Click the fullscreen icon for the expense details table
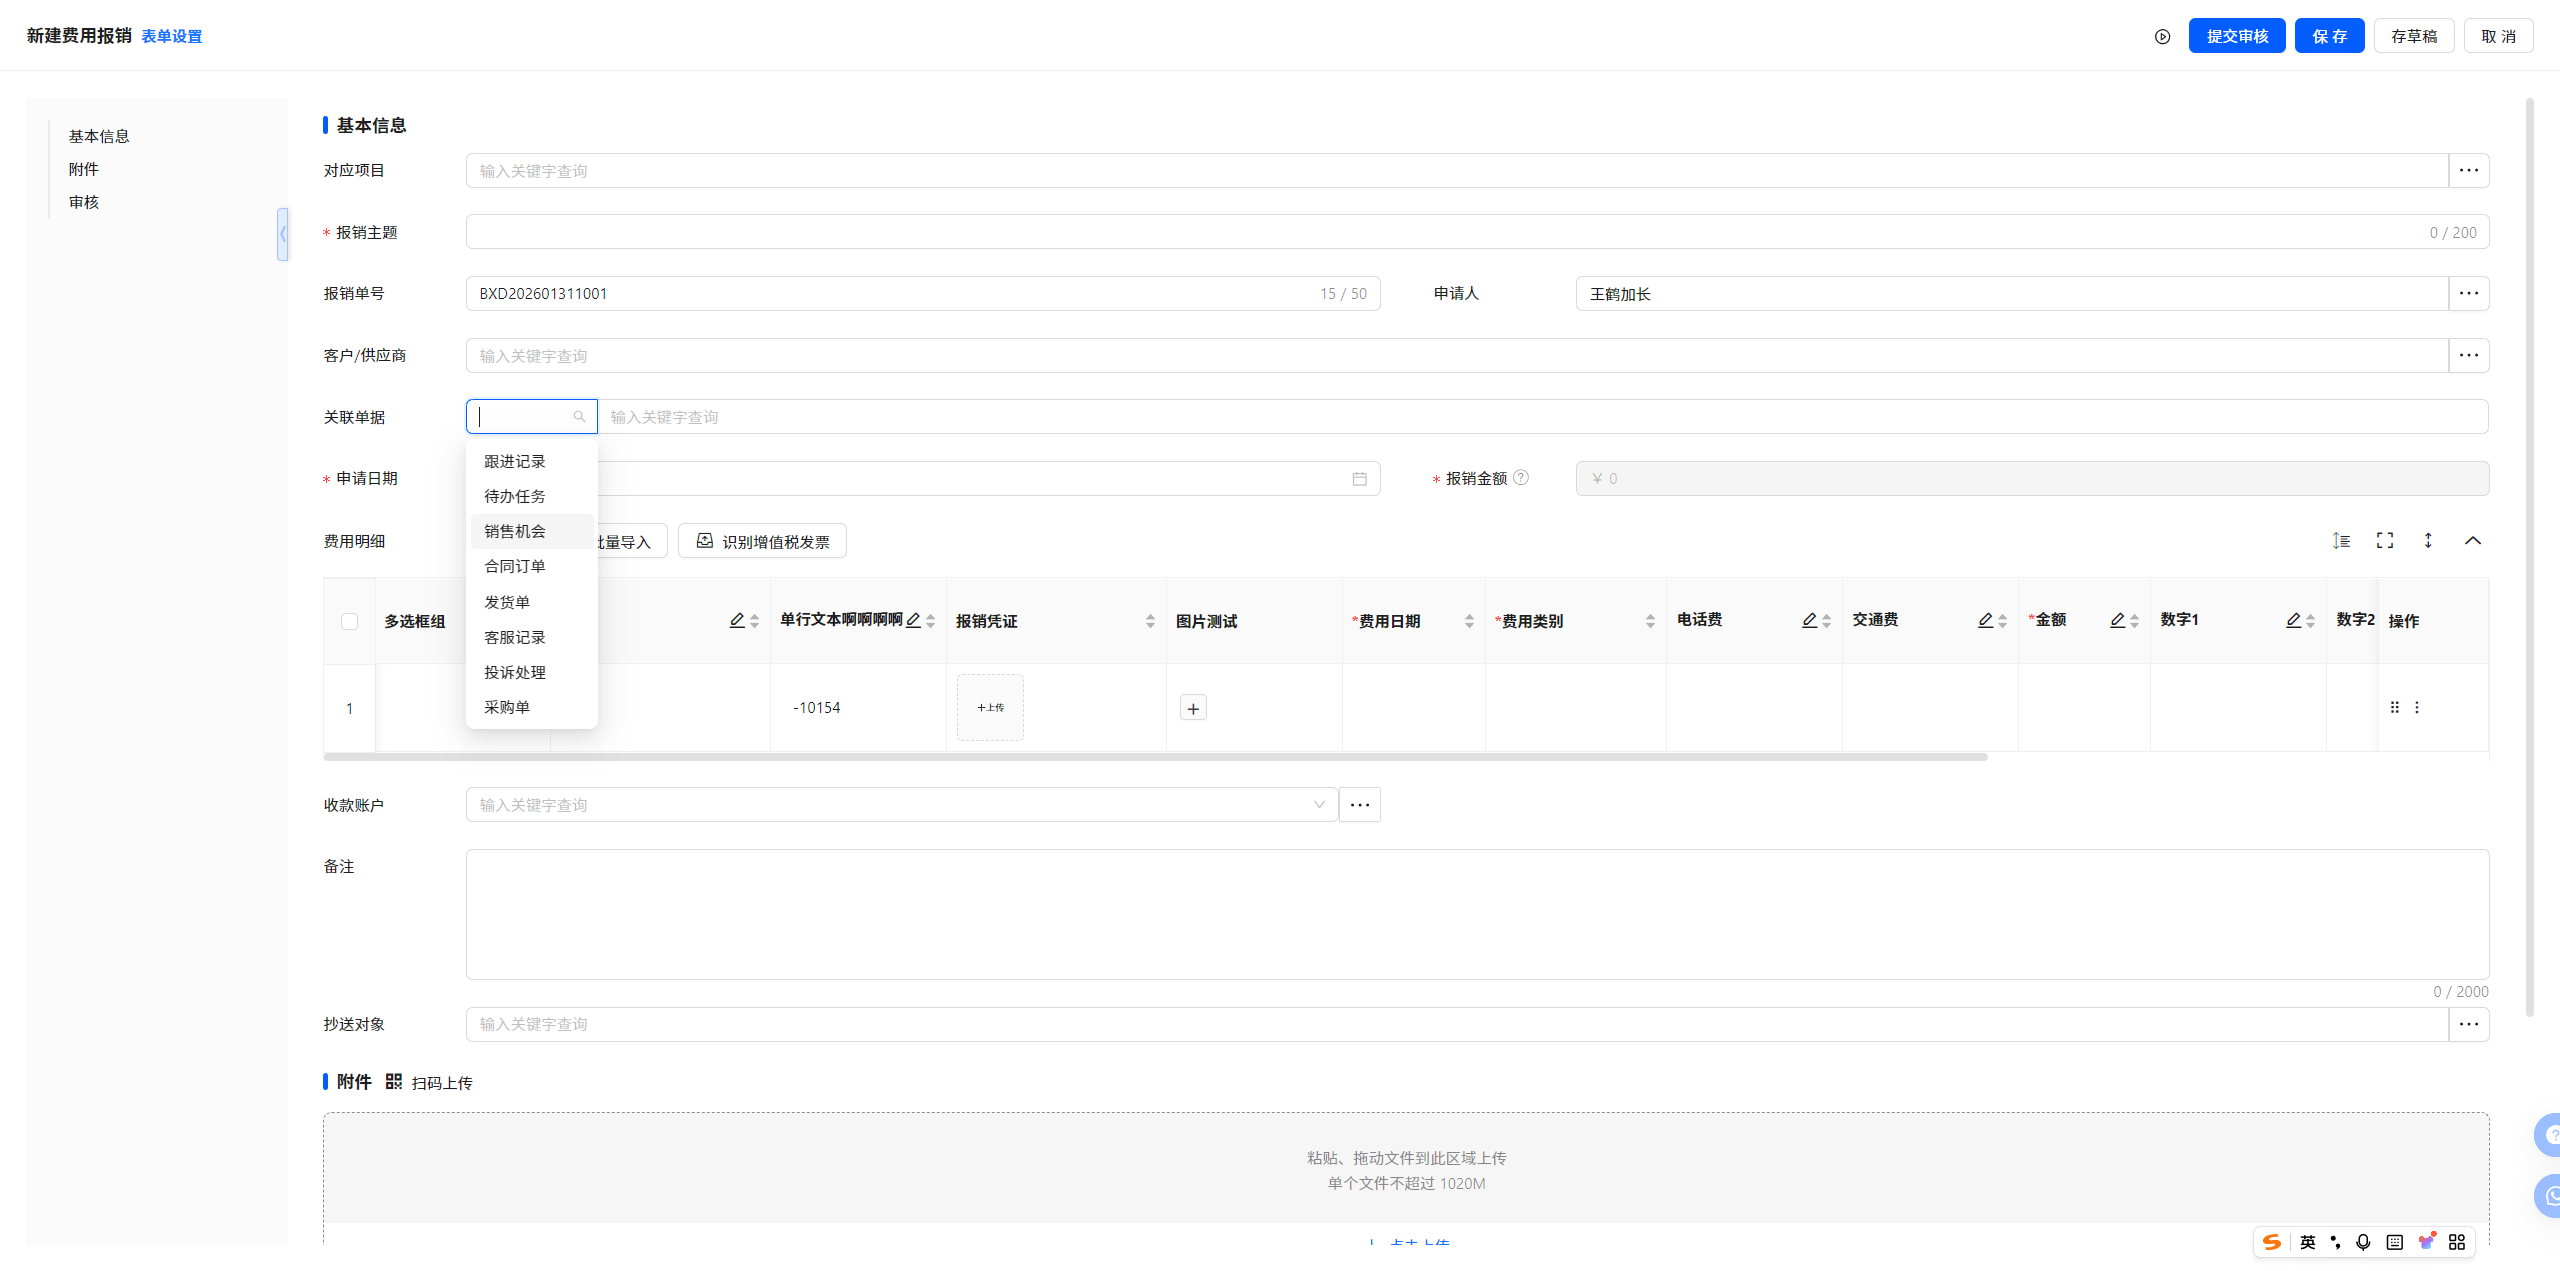This screenshot has height=1271, width=2560. [2385, 541]
